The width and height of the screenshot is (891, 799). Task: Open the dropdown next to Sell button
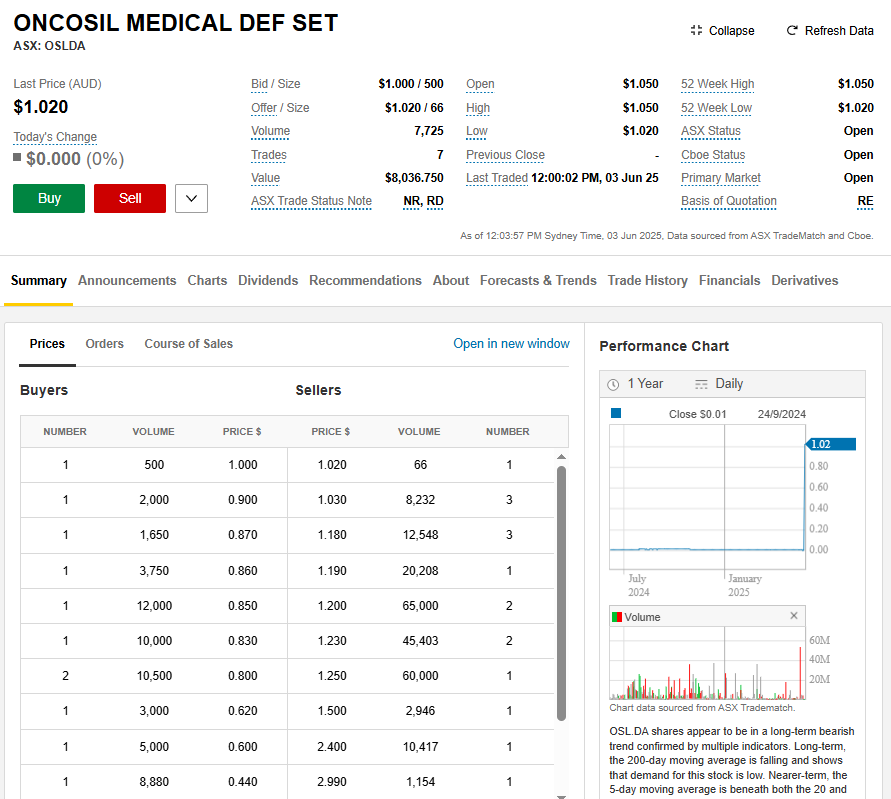(x=191, y=198)
